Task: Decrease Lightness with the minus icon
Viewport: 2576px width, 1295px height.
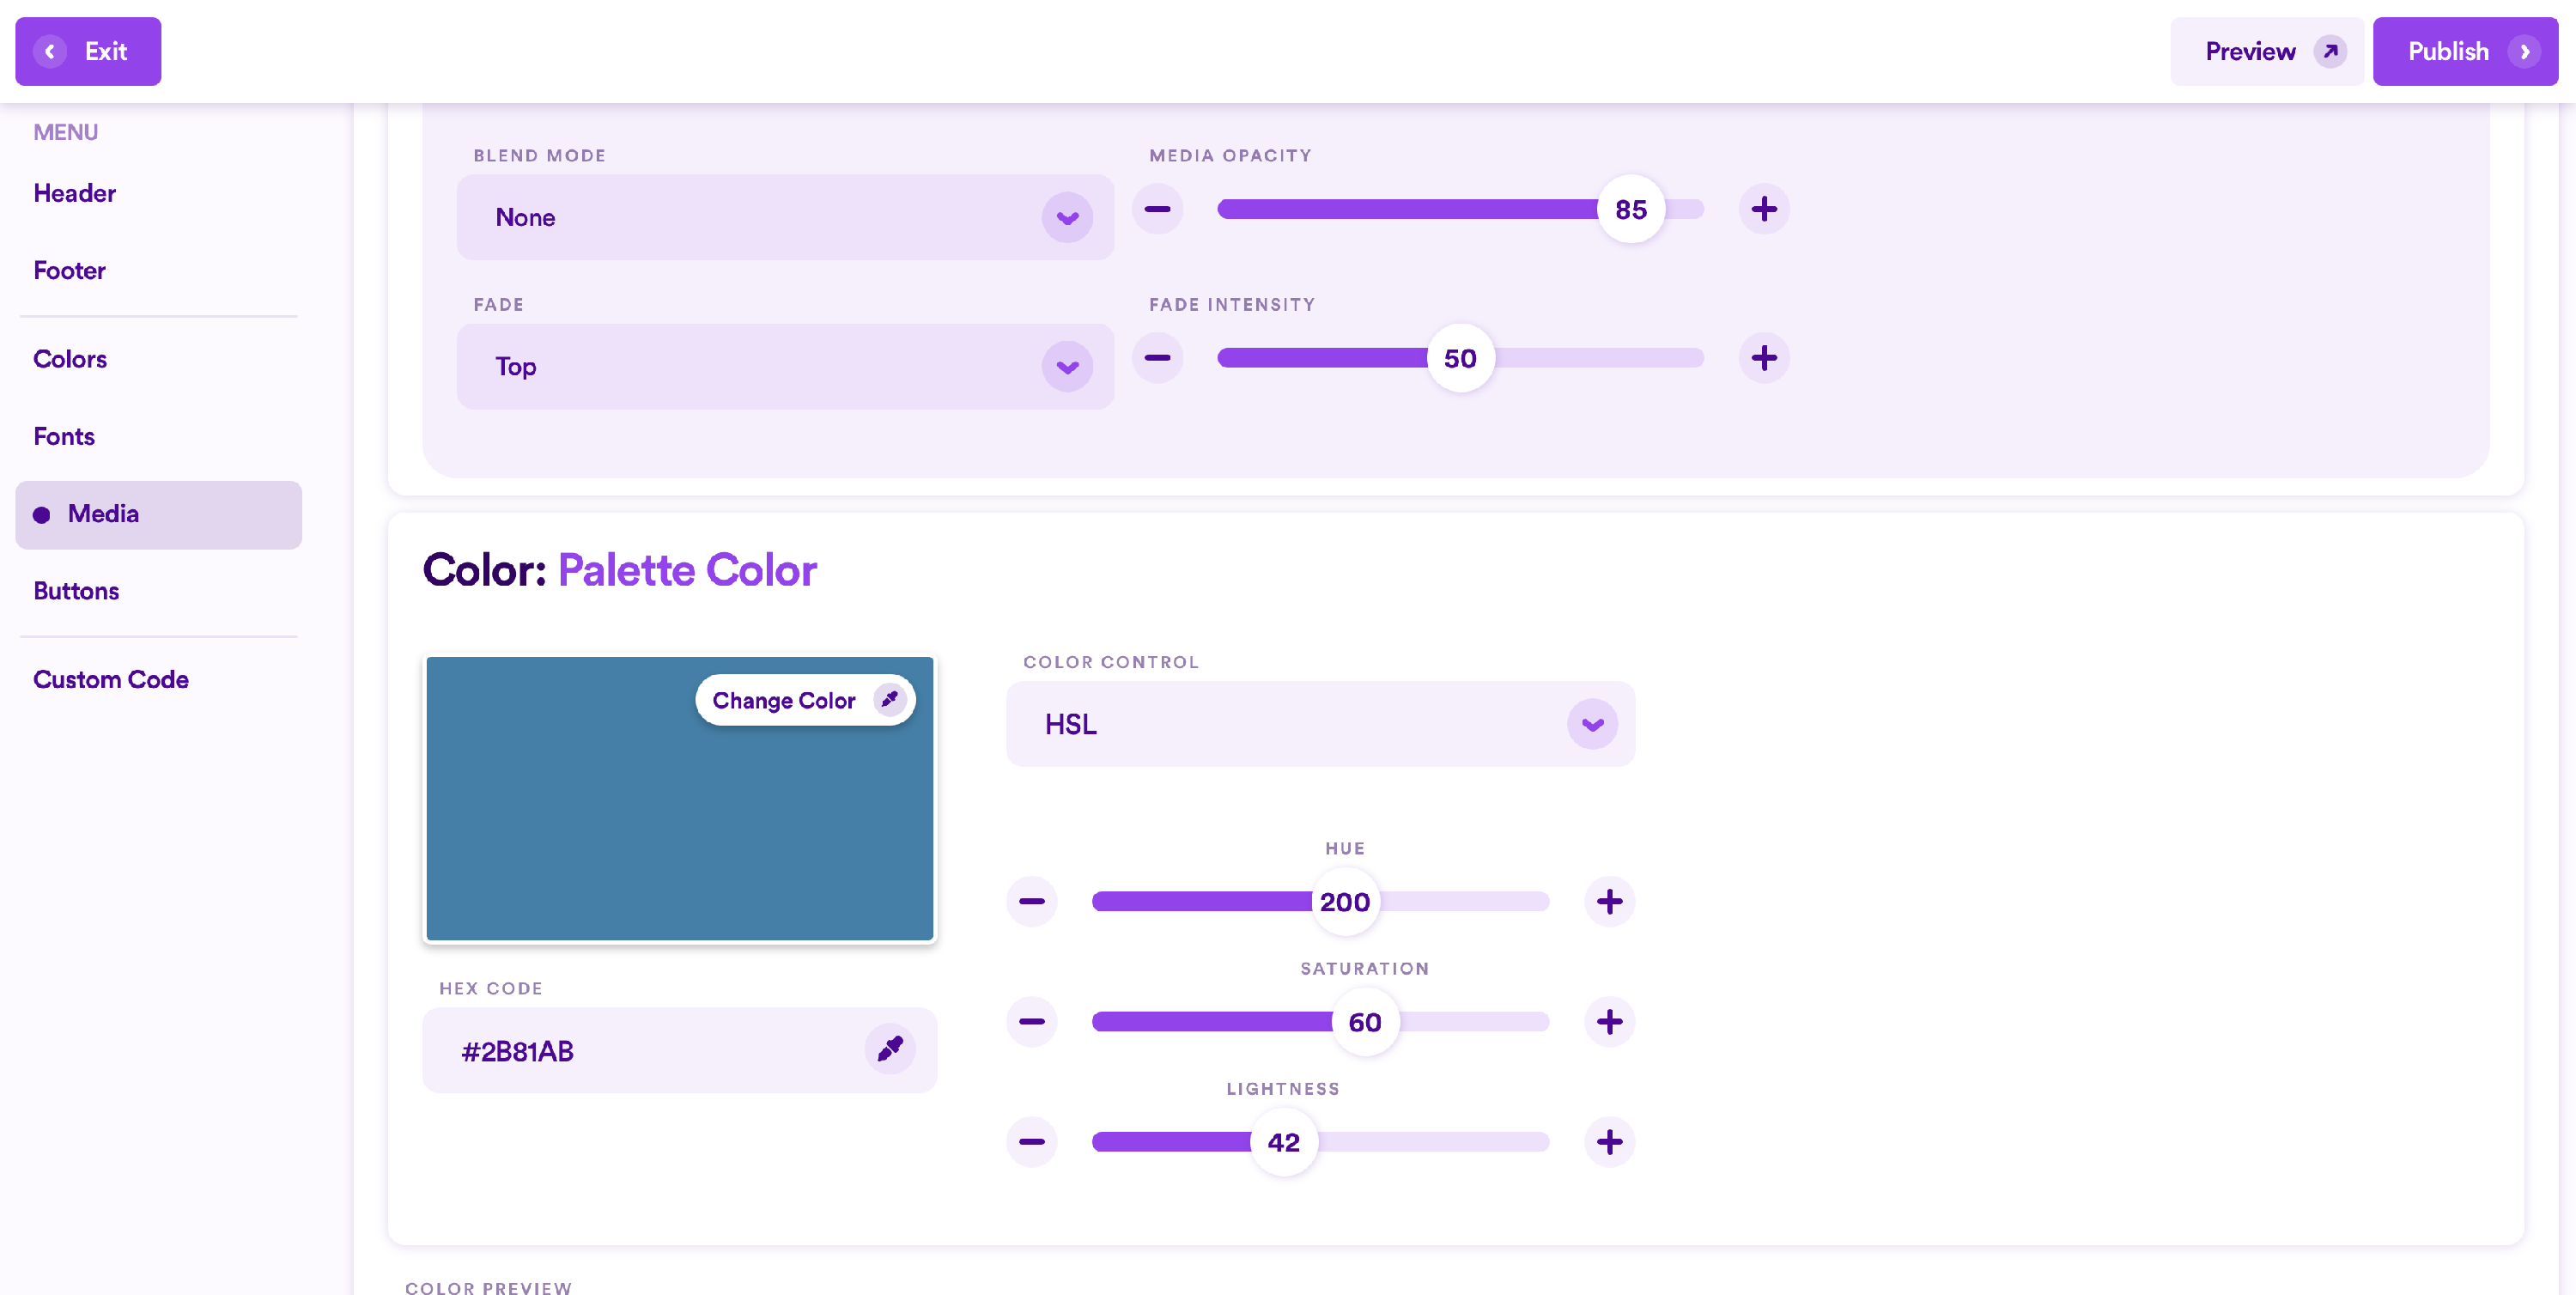Action: point(1031,1142)
